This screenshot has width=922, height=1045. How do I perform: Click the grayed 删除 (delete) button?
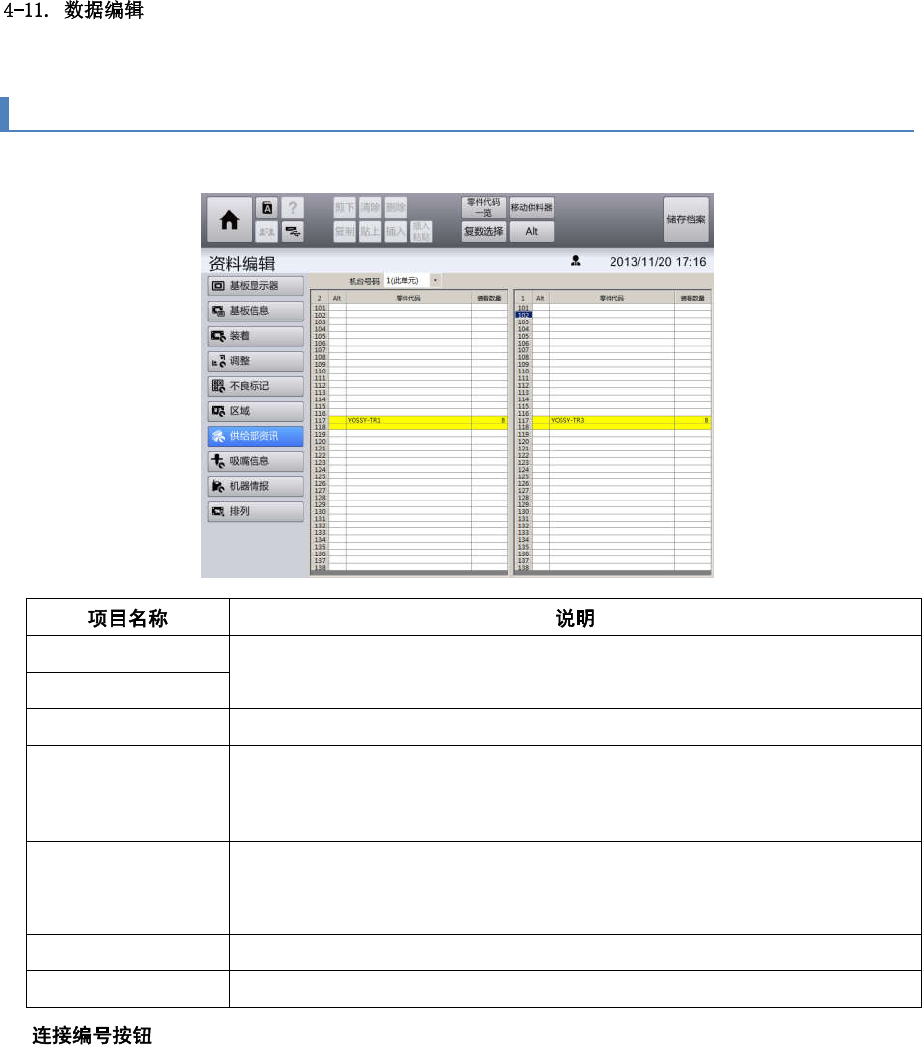pos(395,207)
